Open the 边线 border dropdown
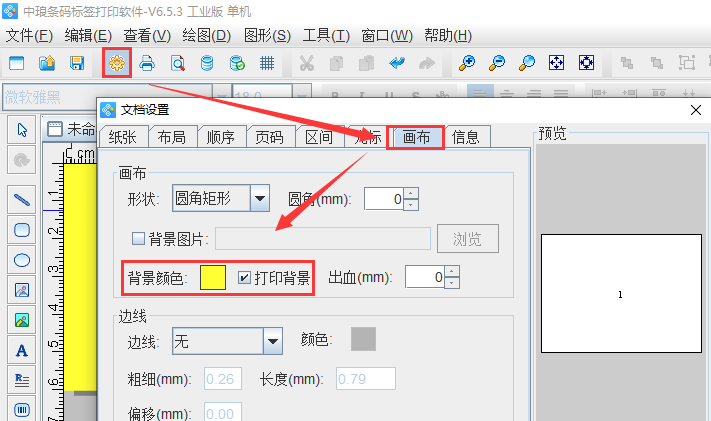 pyautogui.click(x=227, y=341)
